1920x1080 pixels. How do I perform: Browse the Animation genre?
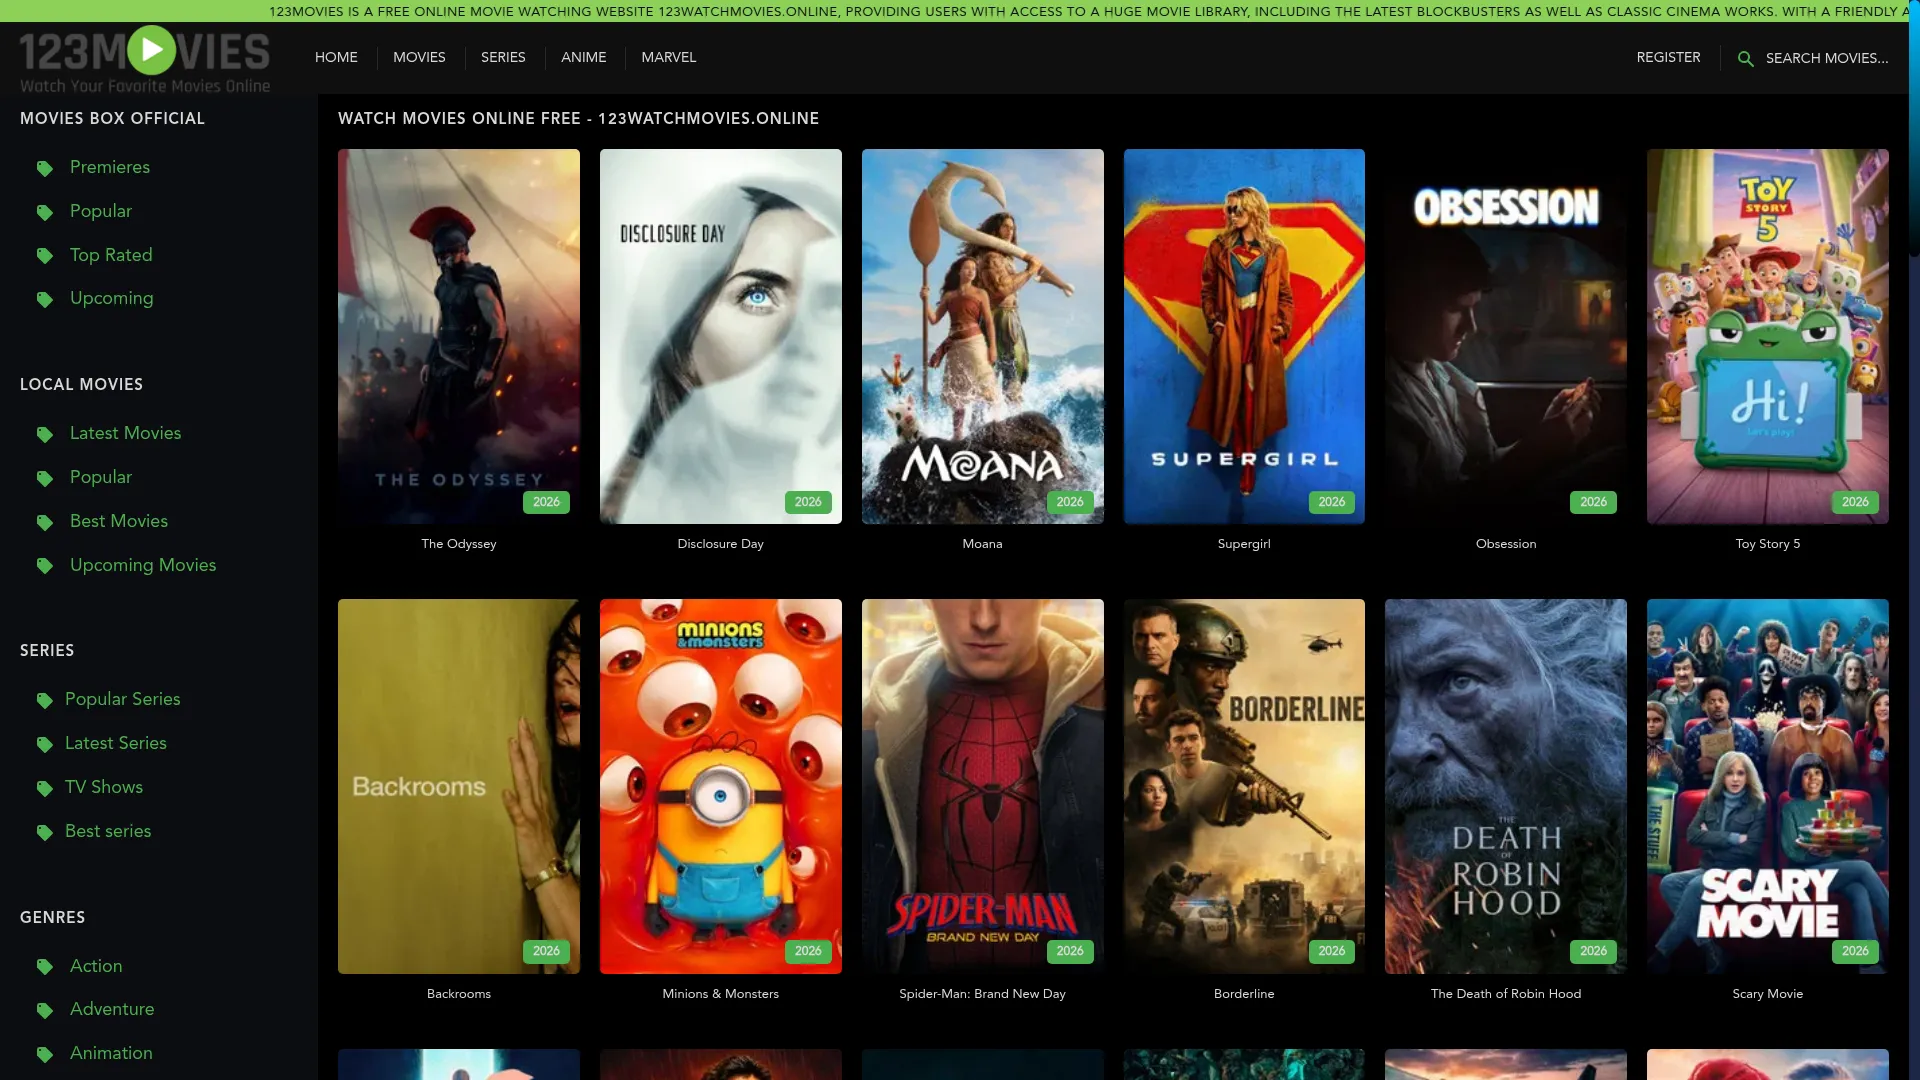tap(111, 1053)
